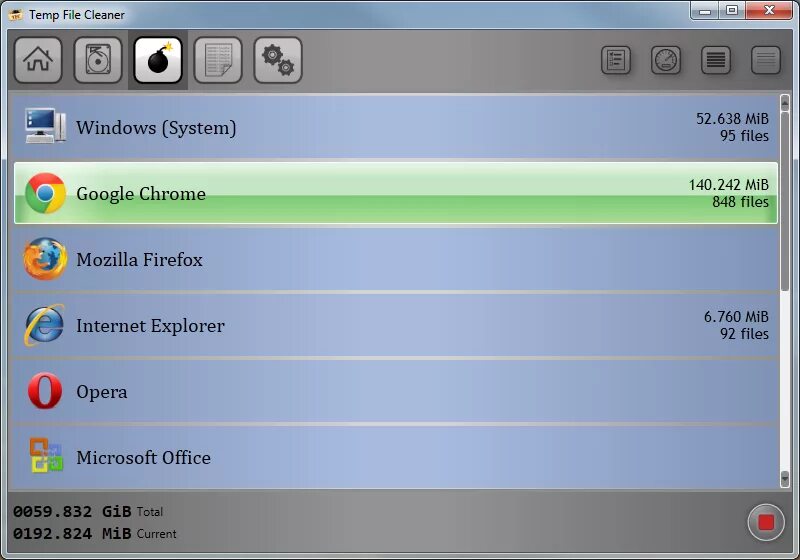
Task: Select the compact faded list view
Action: tap(766, 60)
